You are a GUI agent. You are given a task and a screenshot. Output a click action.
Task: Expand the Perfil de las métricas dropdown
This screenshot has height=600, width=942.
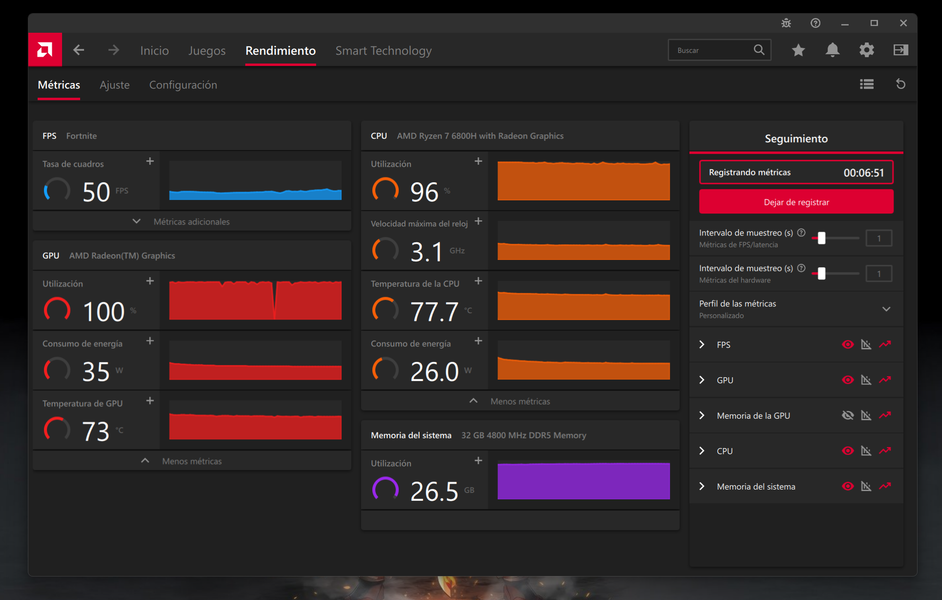(886, 309)
